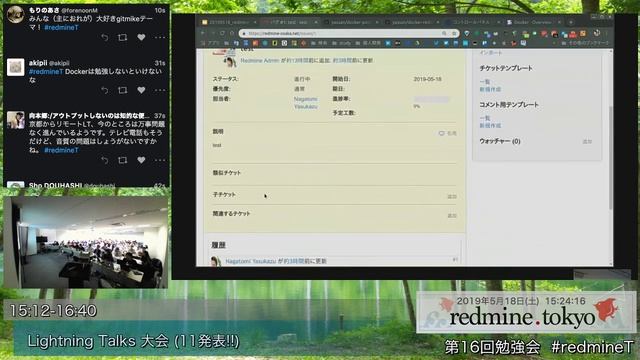Add a subtask via 子チケット 追加
The height and width of the screenshot is (360, 640).
pyautogui.click(x=452, y=197)
